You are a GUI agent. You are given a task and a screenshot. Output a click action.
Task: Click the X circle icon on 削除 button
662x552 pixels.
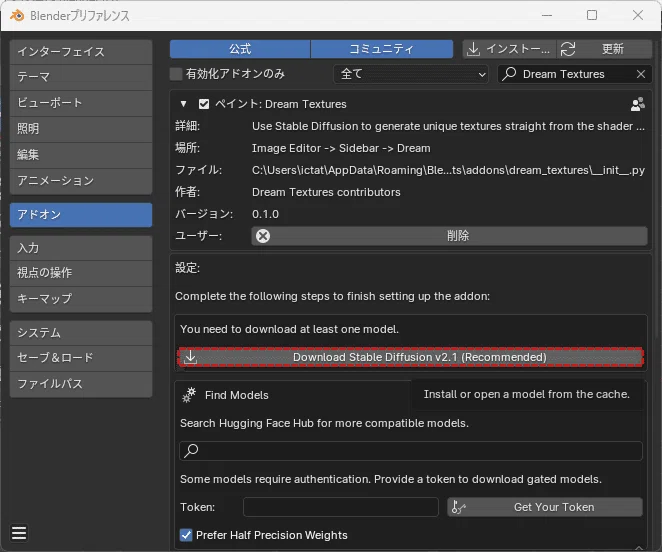(x=263, y=236)
